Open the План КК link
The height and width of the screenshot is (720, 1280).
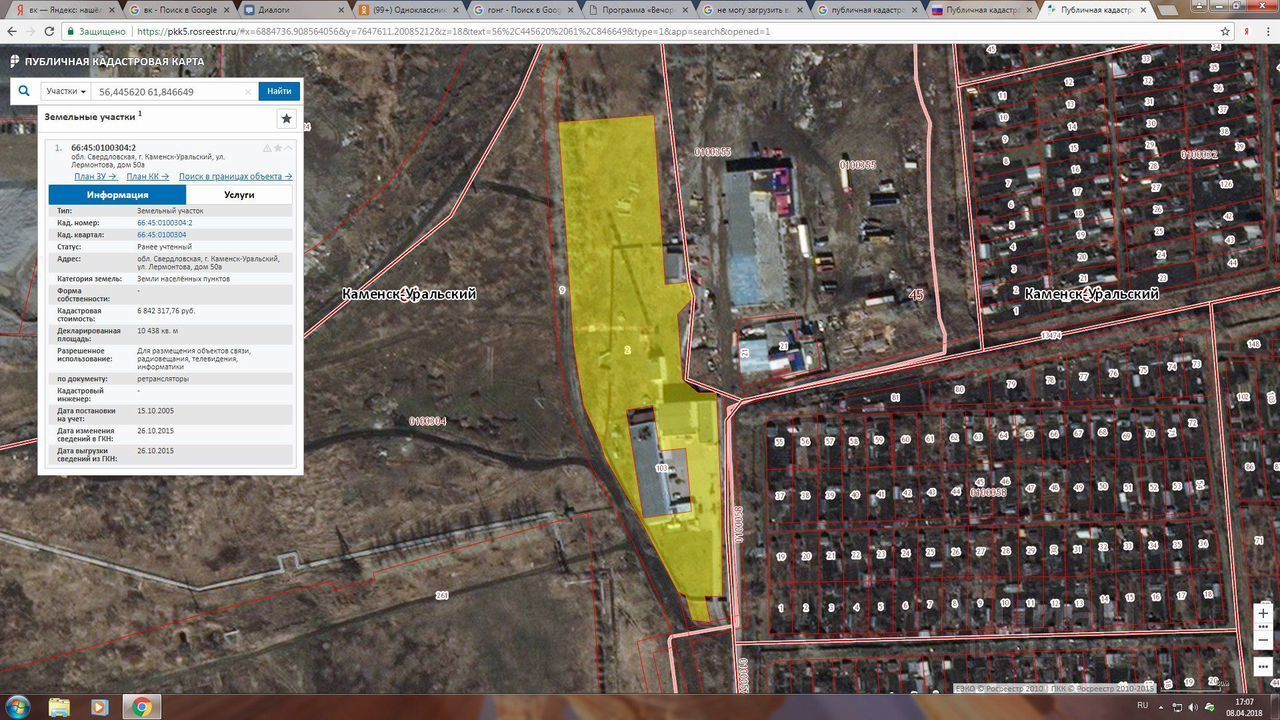click(x=148, y=176)
